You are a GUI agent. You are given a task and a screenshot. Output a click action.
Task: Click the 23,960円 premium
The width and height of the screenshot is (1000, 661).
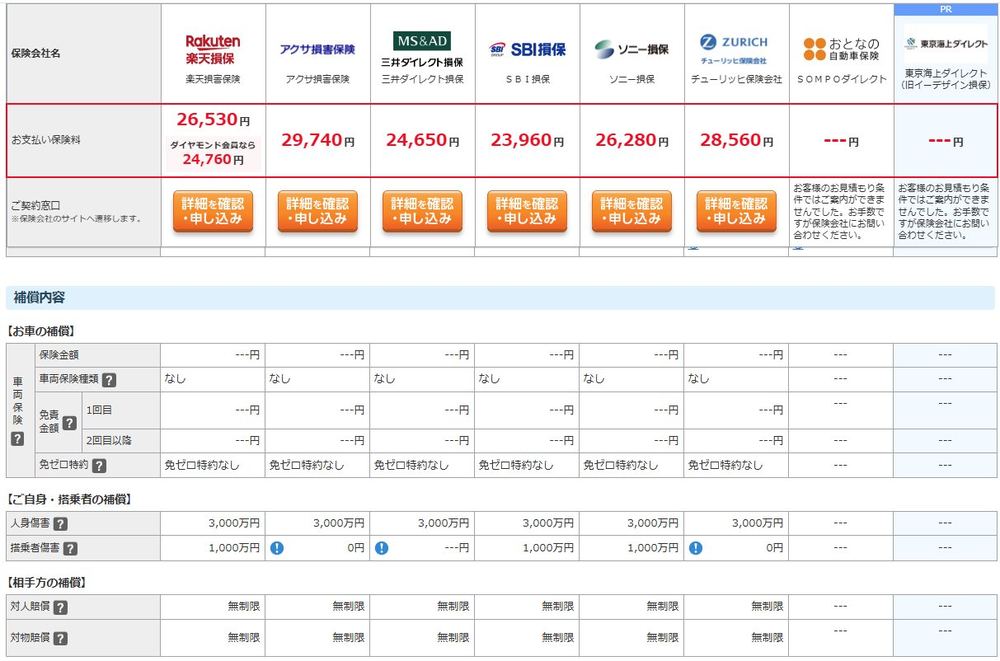click(x=527, y=140)
